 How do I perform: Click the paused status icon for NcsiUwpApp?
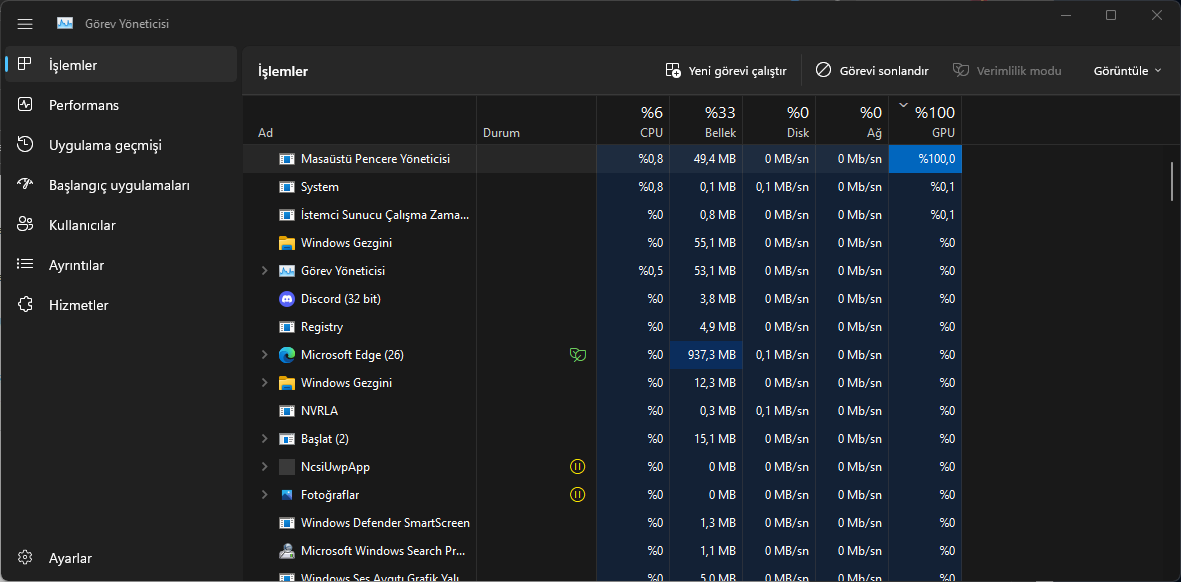577,467
